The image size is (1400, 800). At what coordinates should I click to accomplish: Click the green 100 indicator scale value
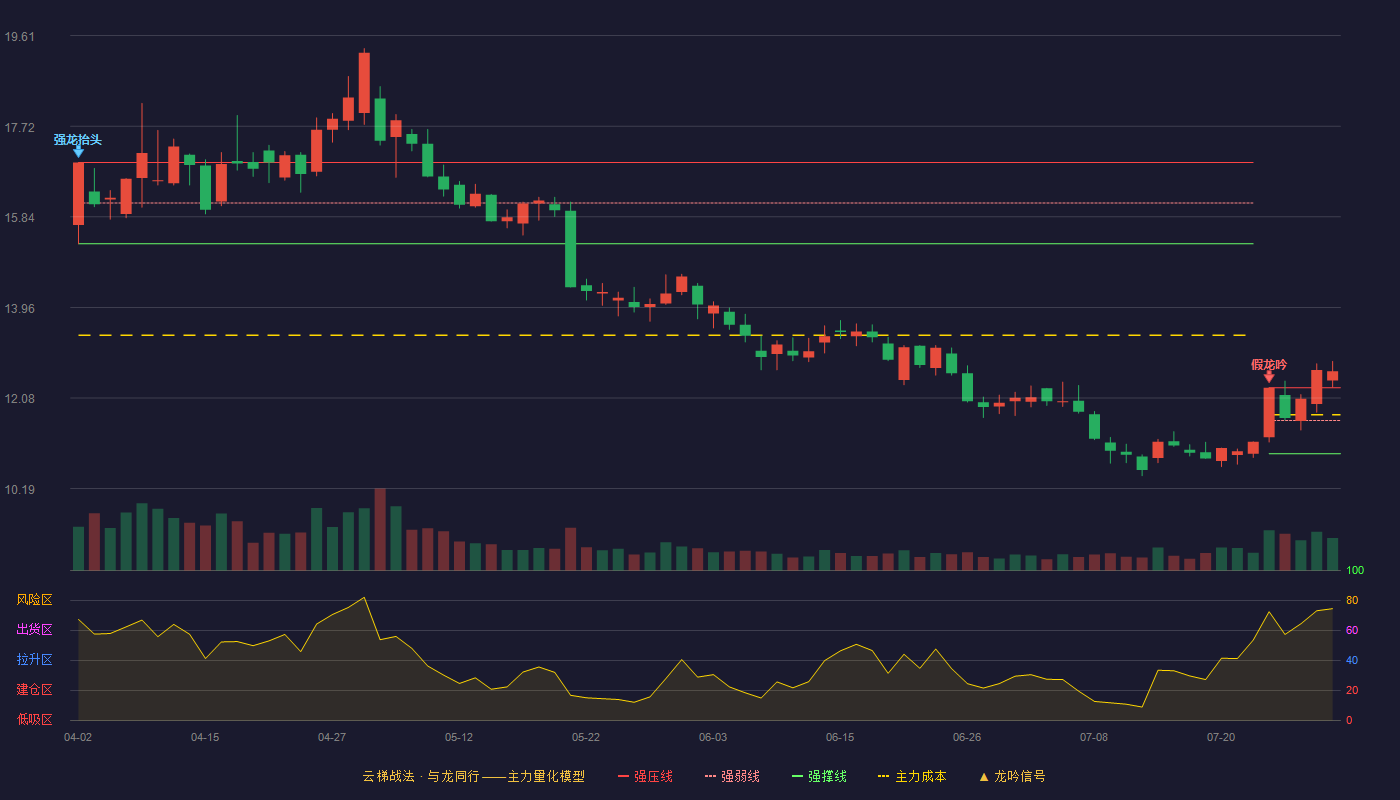coord(1355,571)
